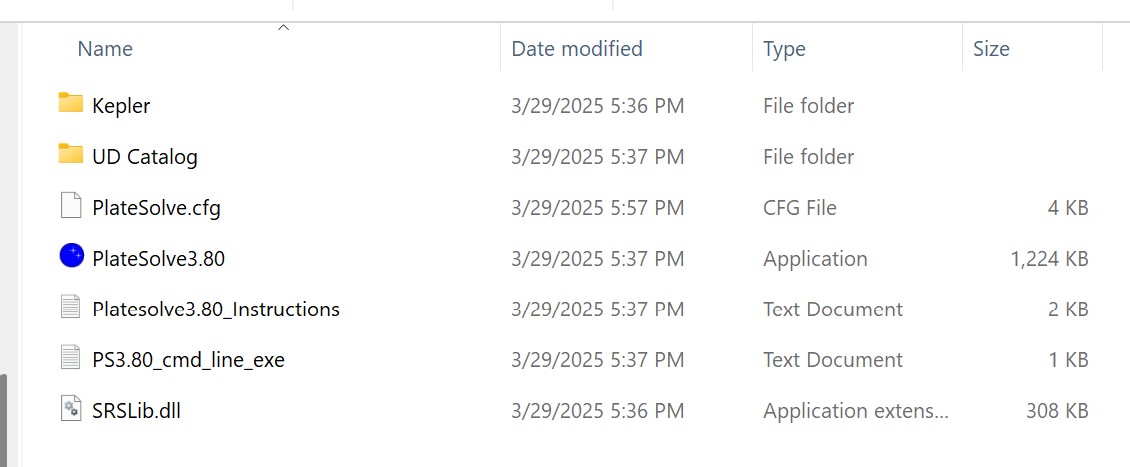The image size is (1130, 467).
Task: Select the SRSLib.dll file name
Action: click(x=136, y=411)
